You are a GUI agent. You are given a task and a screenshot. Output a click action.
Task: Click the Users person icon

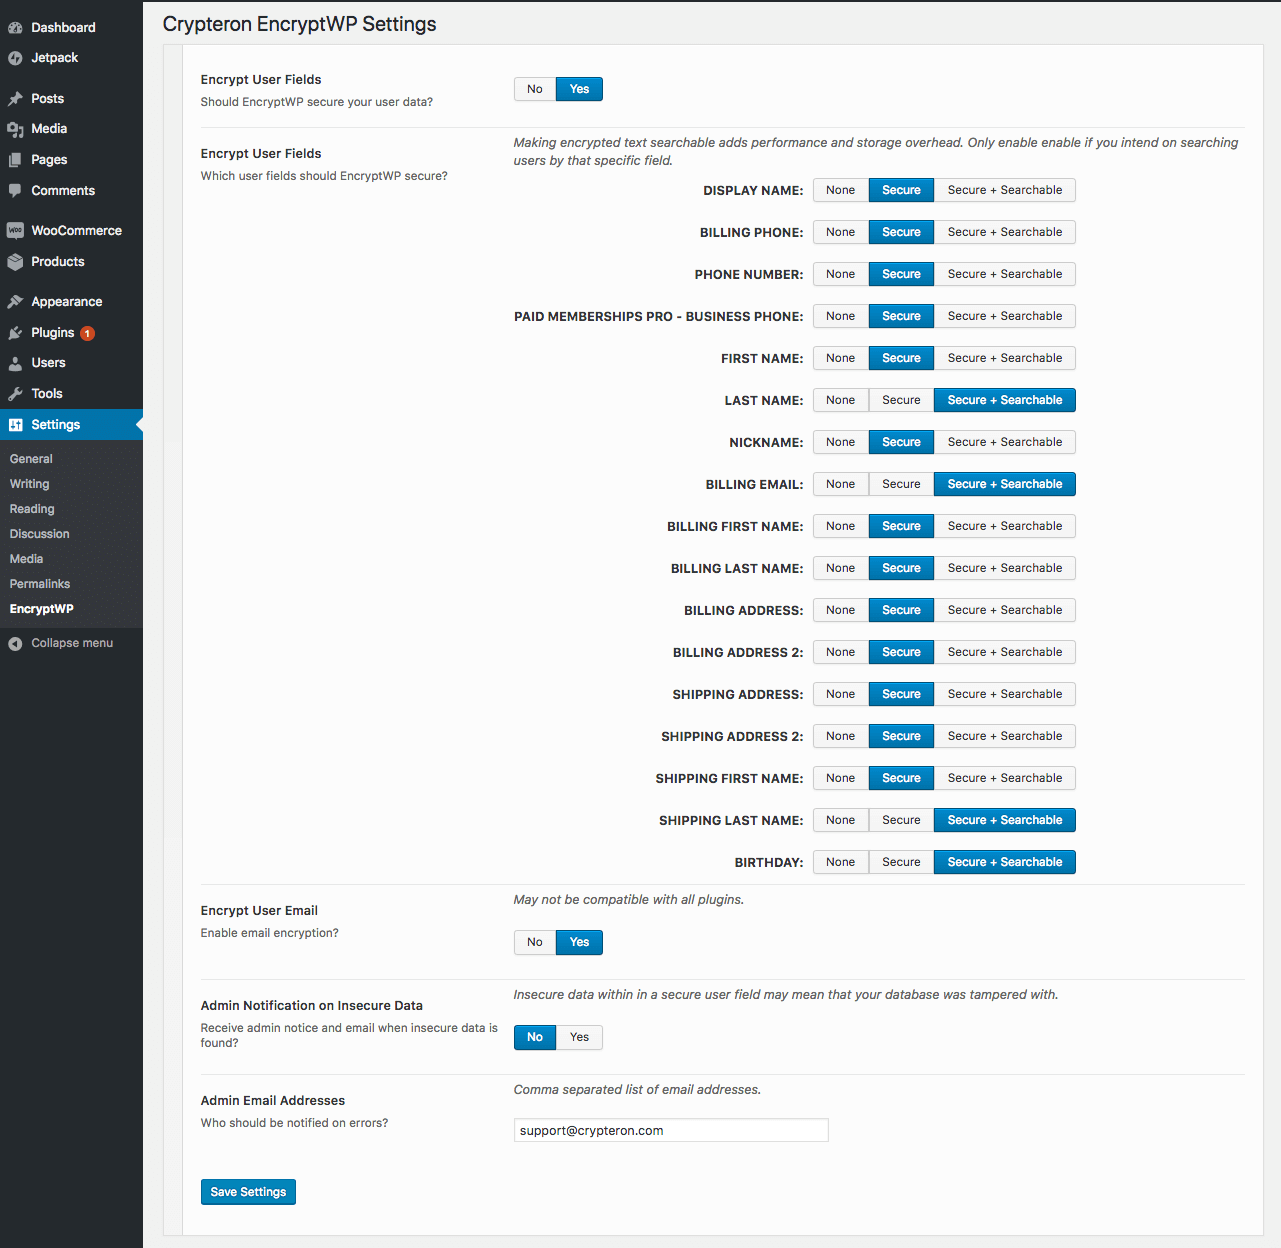coord(15,363)
